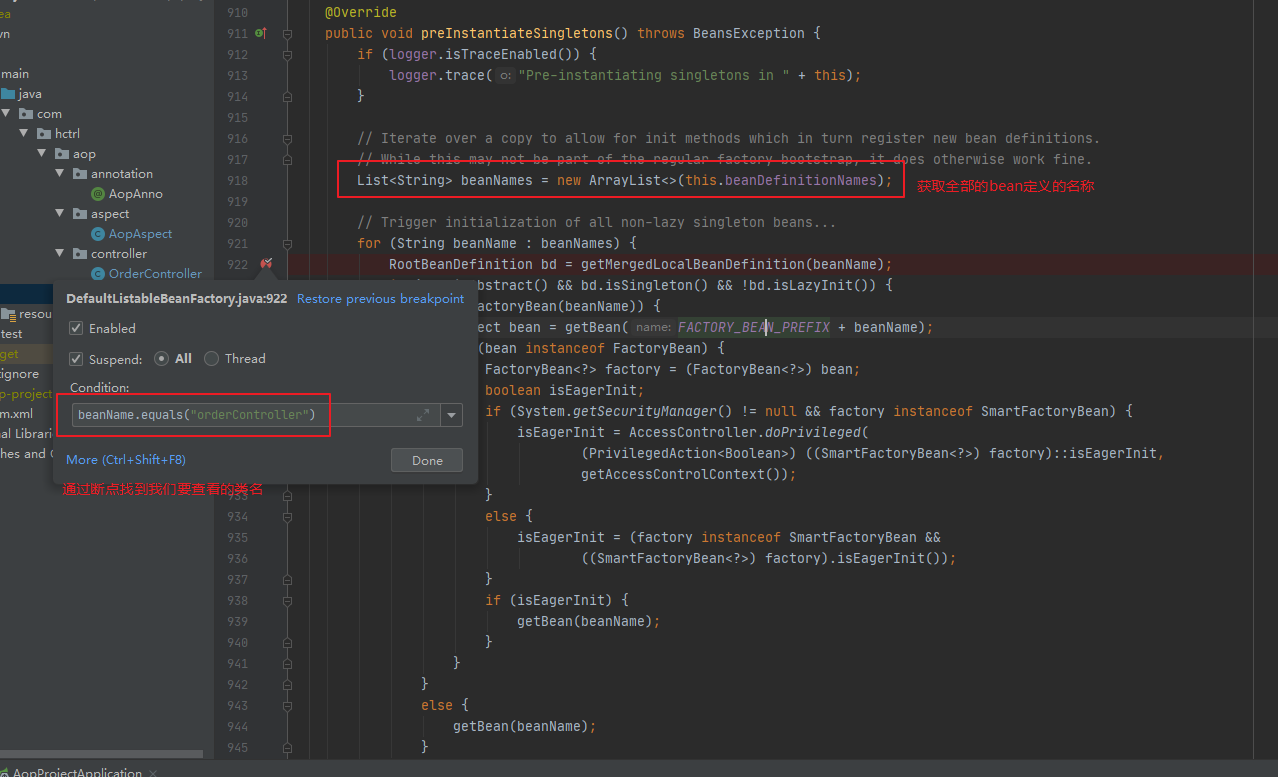This screenshot has height=777, width=1278.
Task: Collapse the annotation package tree arrow
Action: coord(60,174)
